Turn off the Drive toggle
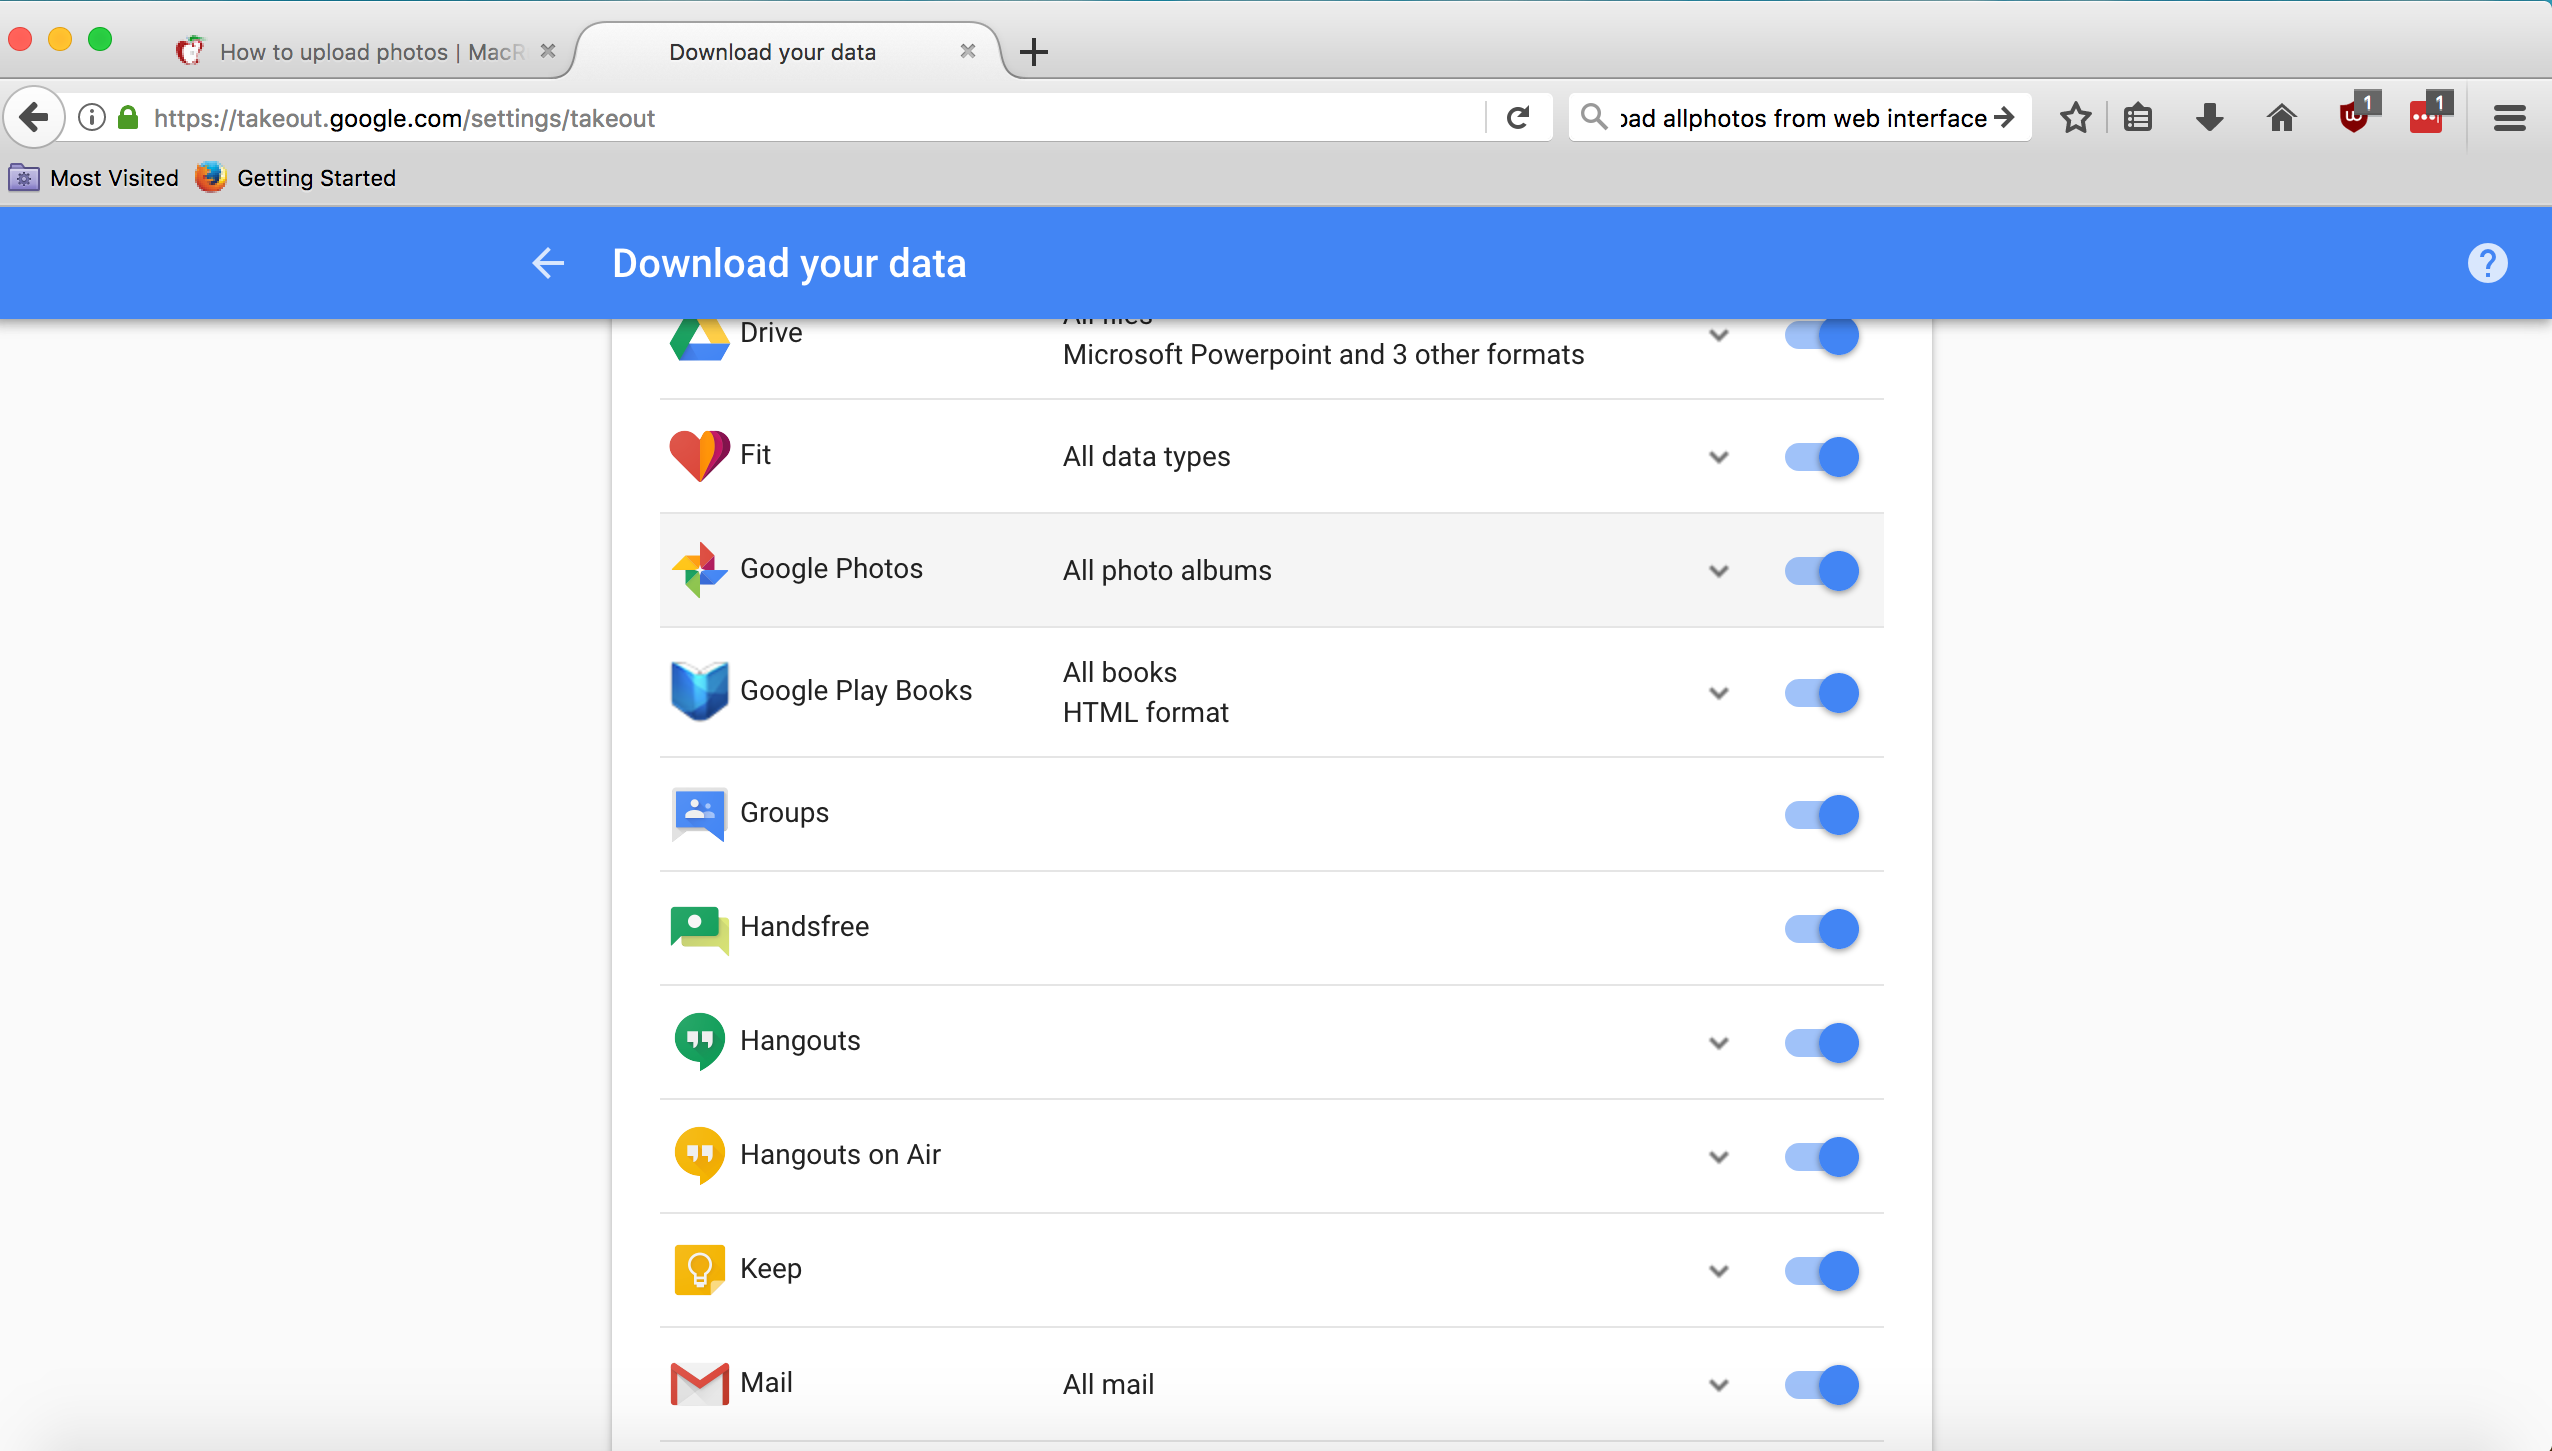Viewport: 2552px width, 1451px height. [1822, 336]
